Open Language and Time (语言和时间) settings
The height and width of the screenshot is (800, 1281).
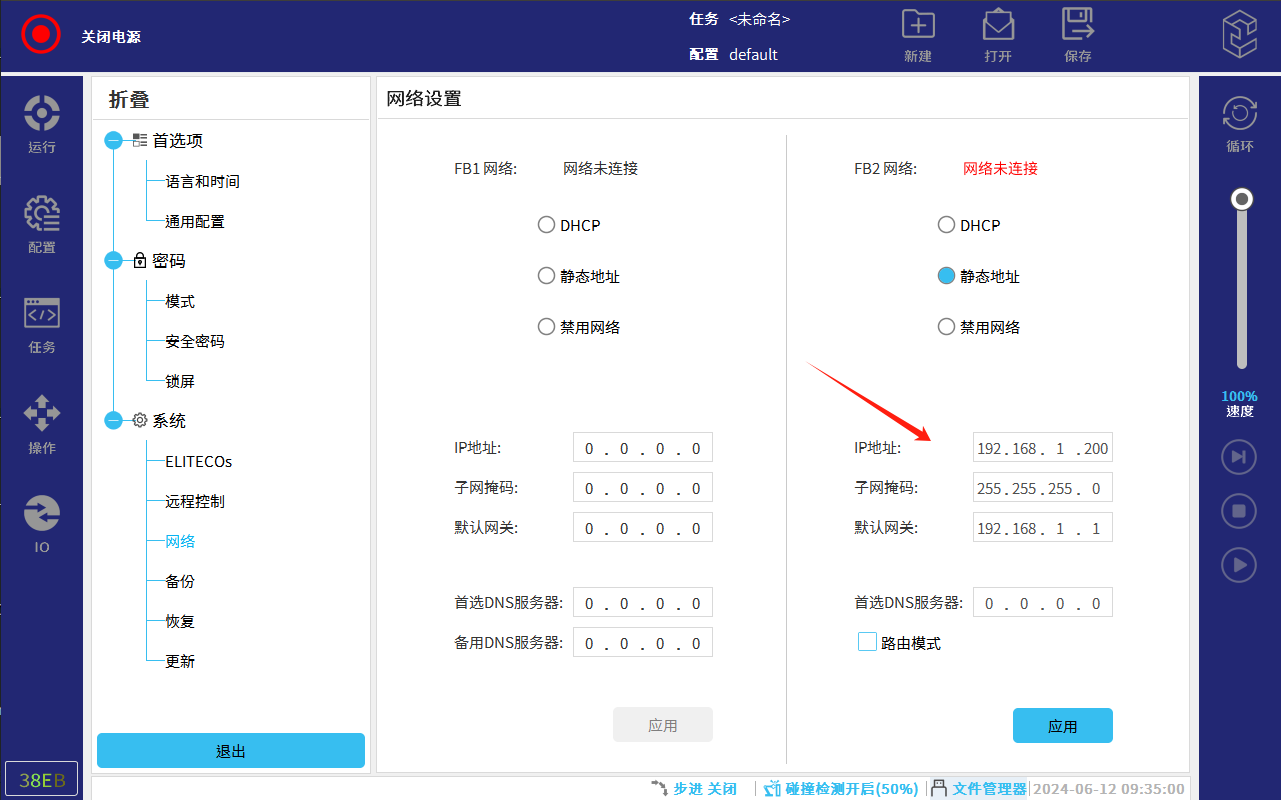(x=202, y=181)
